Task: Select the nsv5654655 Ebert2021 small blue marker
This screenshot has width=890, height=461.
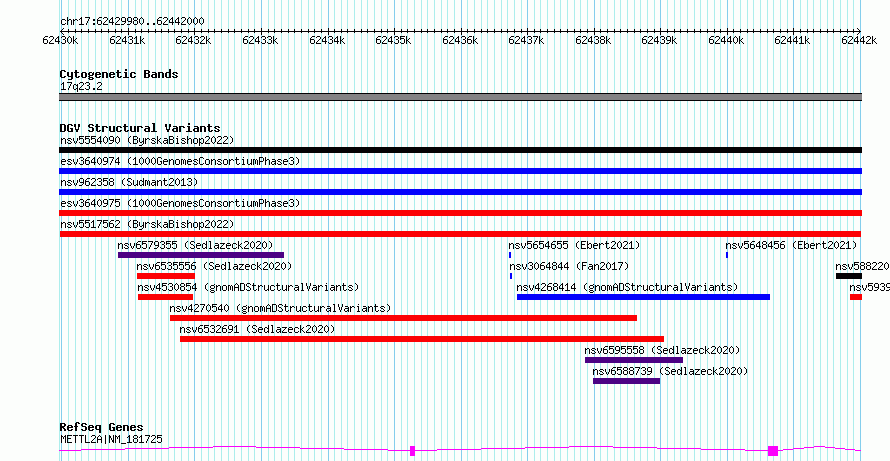Action: click(x=510, y=255)
